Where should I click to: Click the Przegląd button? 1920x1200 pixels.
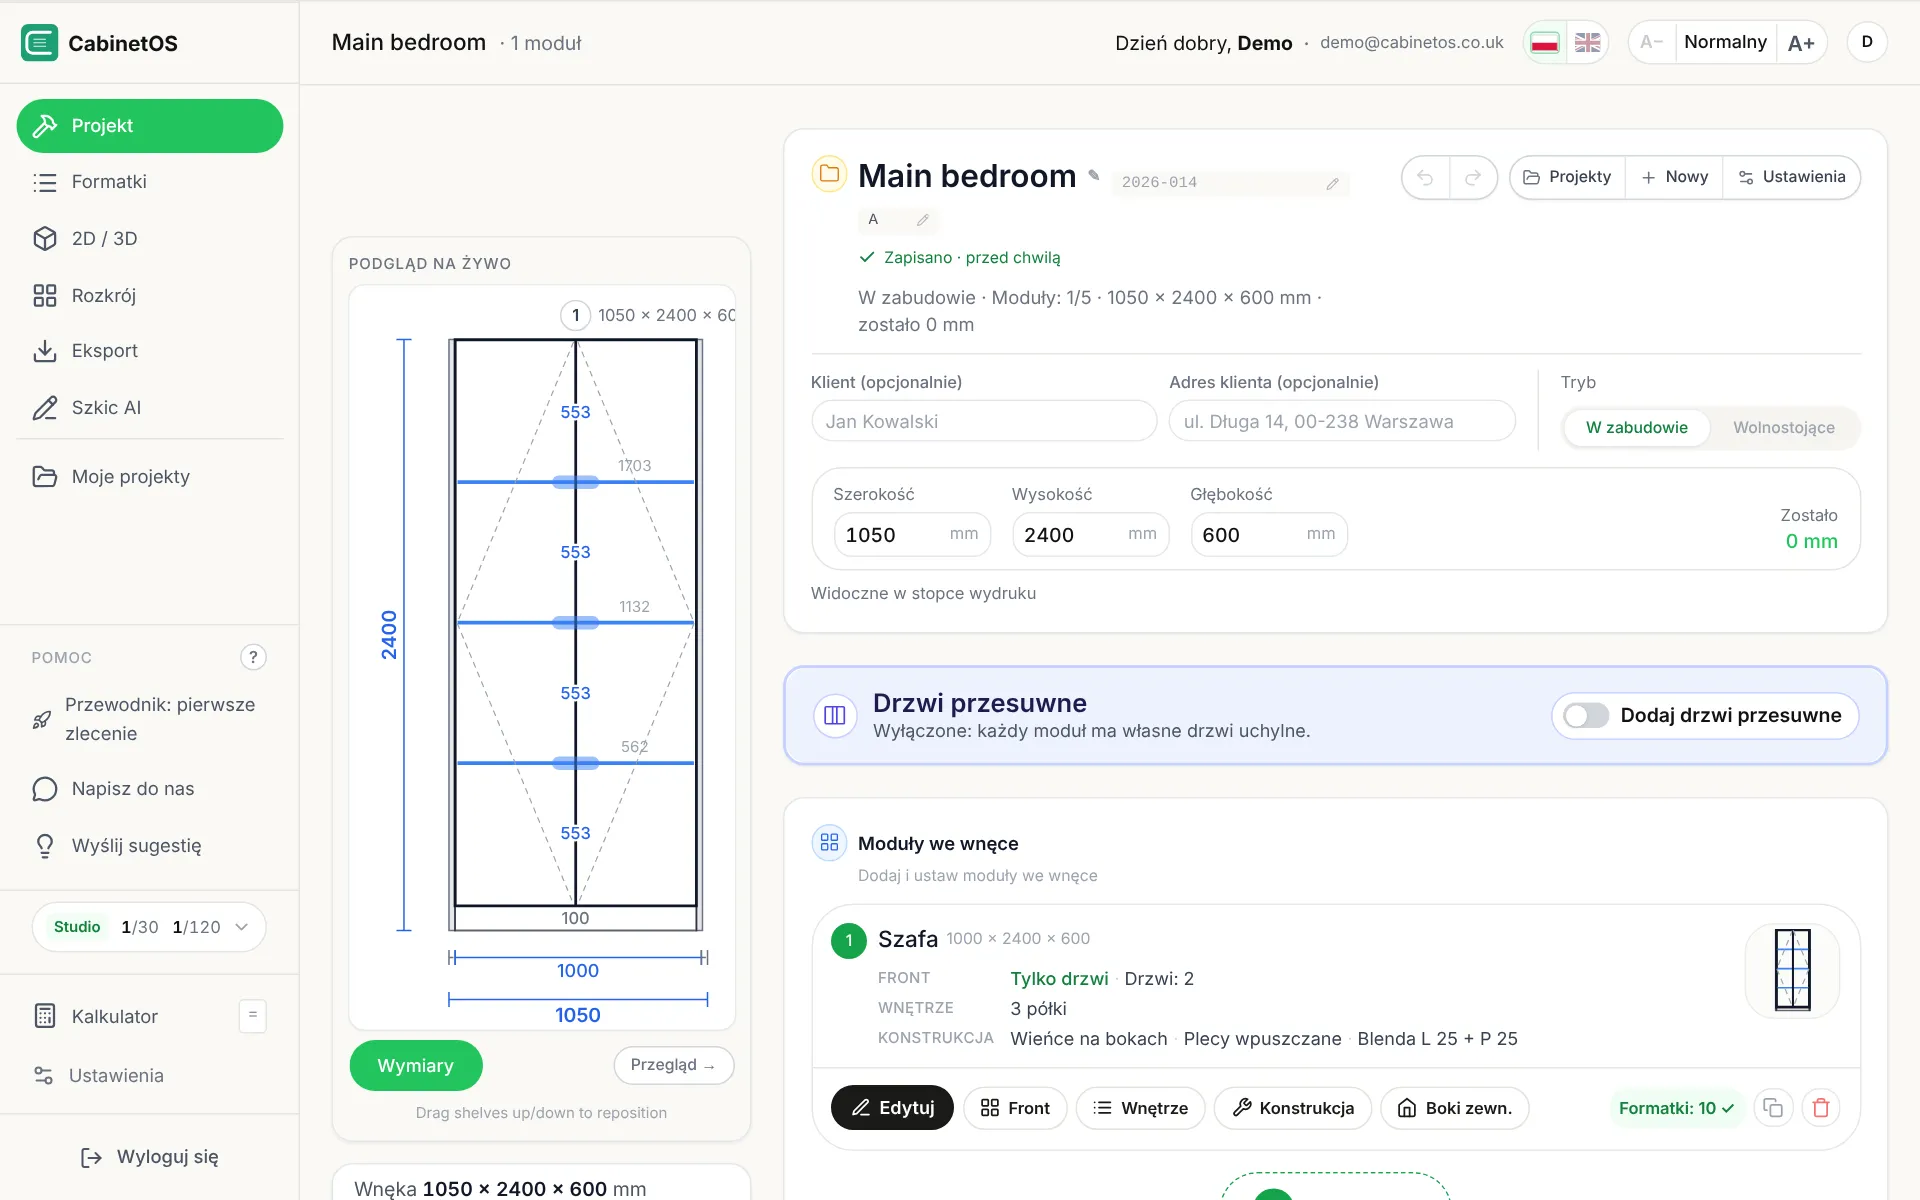[673, 1065]
